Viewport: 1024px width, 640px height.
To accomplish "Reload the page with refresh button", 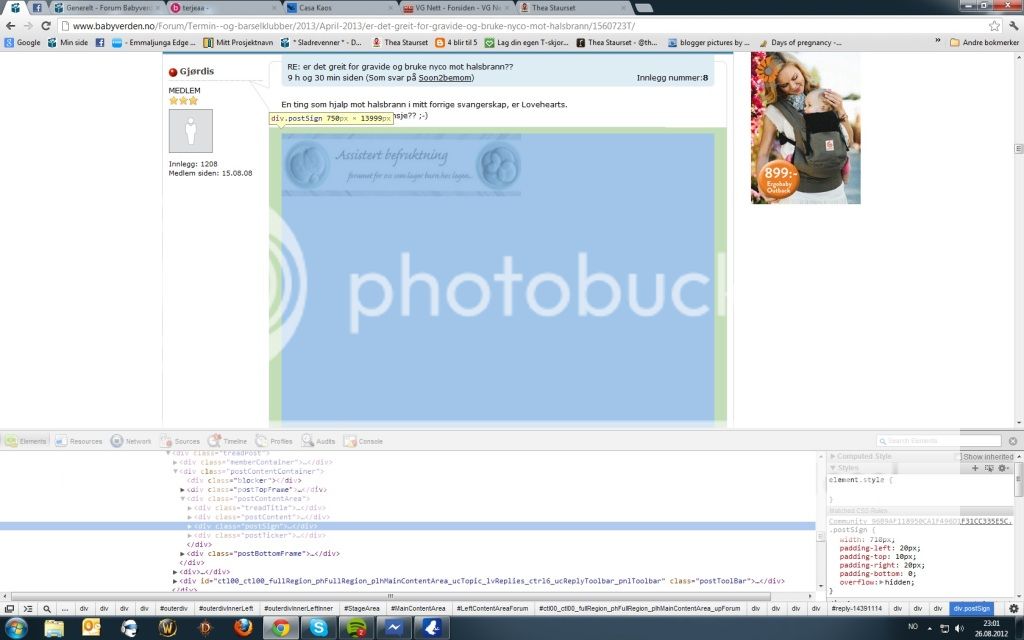I will pos(46,25).
